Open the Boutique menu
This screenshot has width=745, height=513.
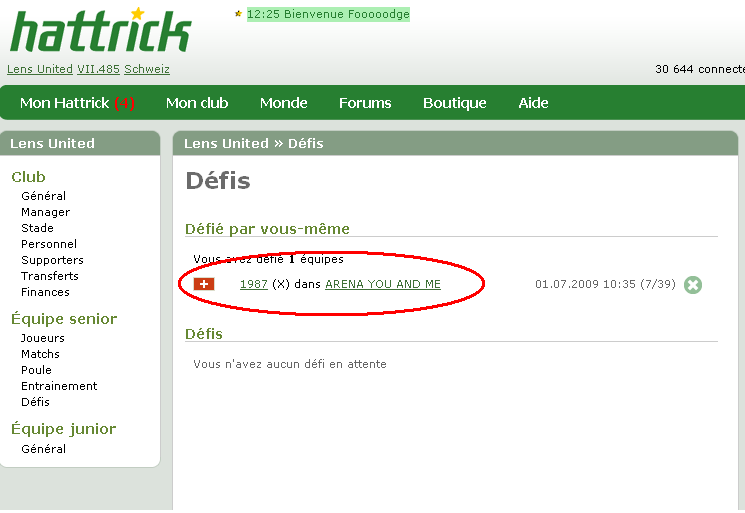(454, 103)
